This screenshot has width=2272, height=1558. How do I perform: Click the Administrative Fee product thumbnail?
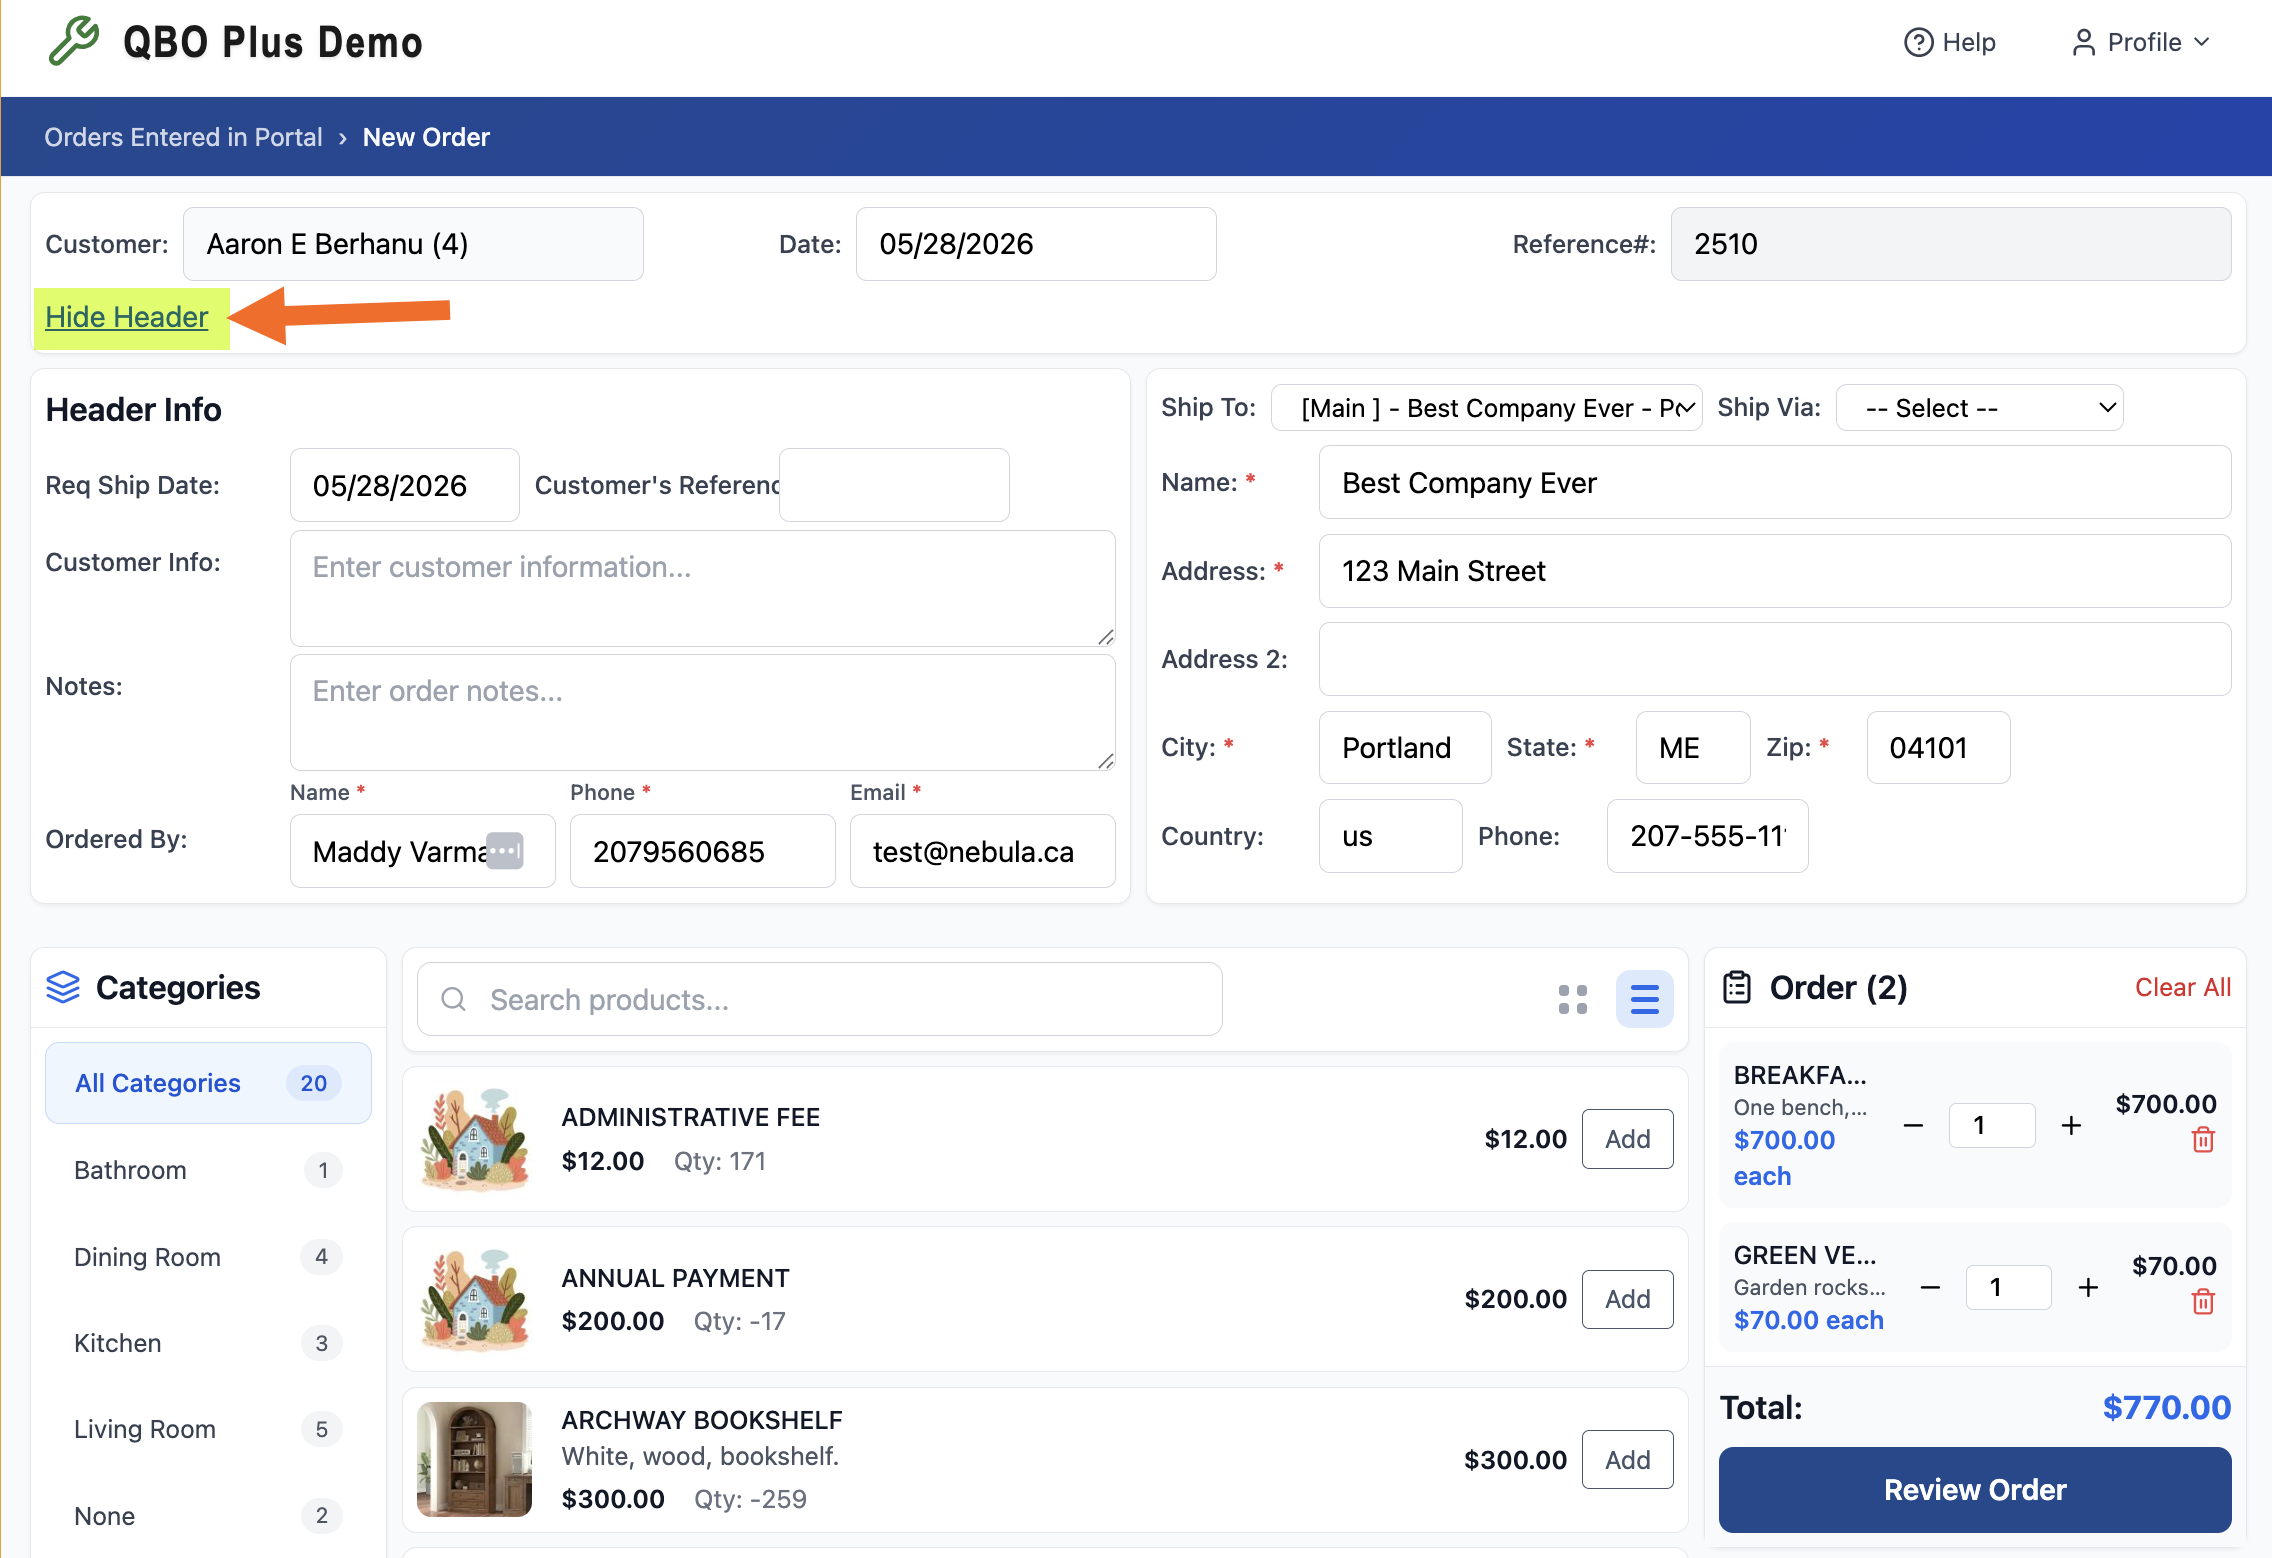(x=474, y=1139)
